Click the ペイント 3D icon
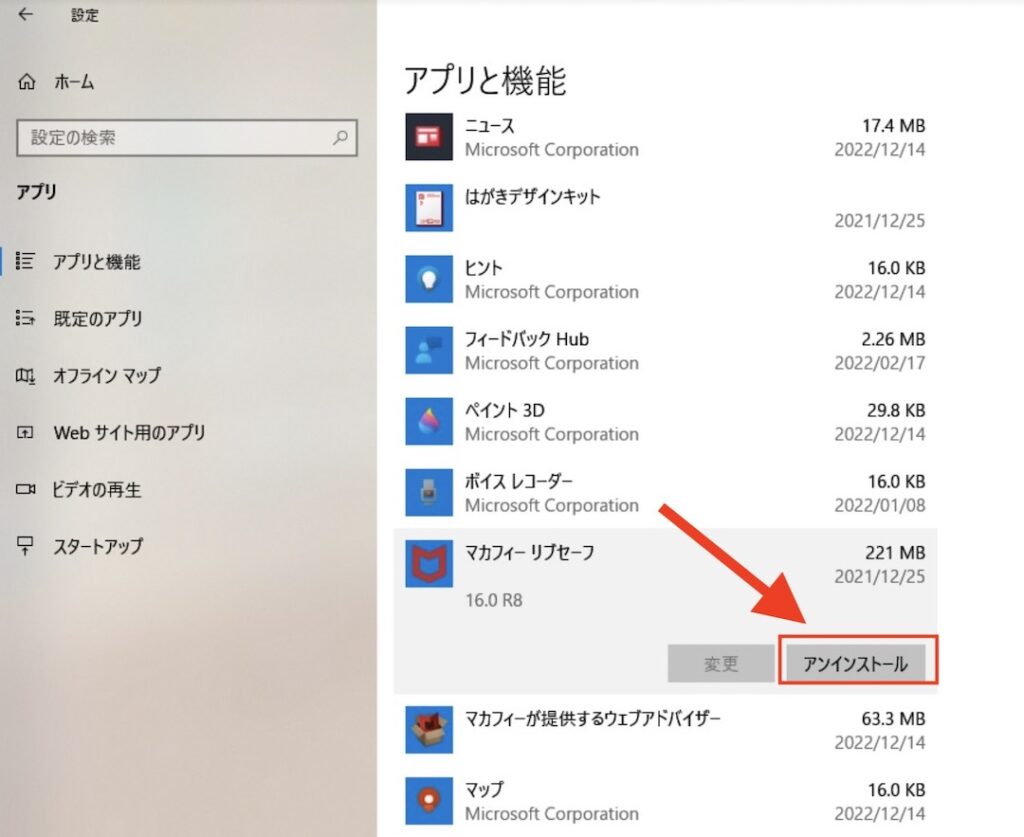The height and width of the screenshot is (837, 1024). point(428,421)
